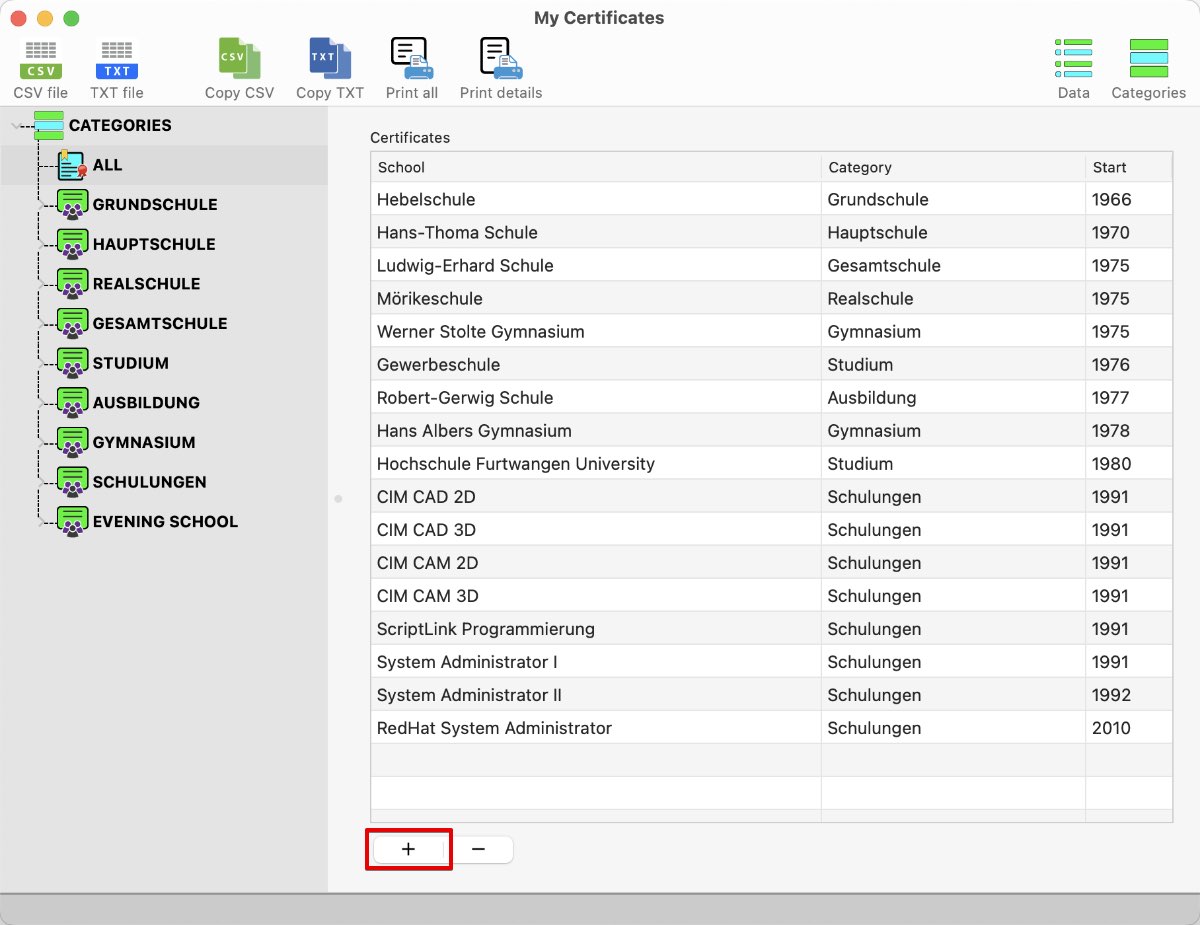Switch to Categories view icon
Image resolution: width=1200 pixels, height=925 pixels.
point(1149,58)
